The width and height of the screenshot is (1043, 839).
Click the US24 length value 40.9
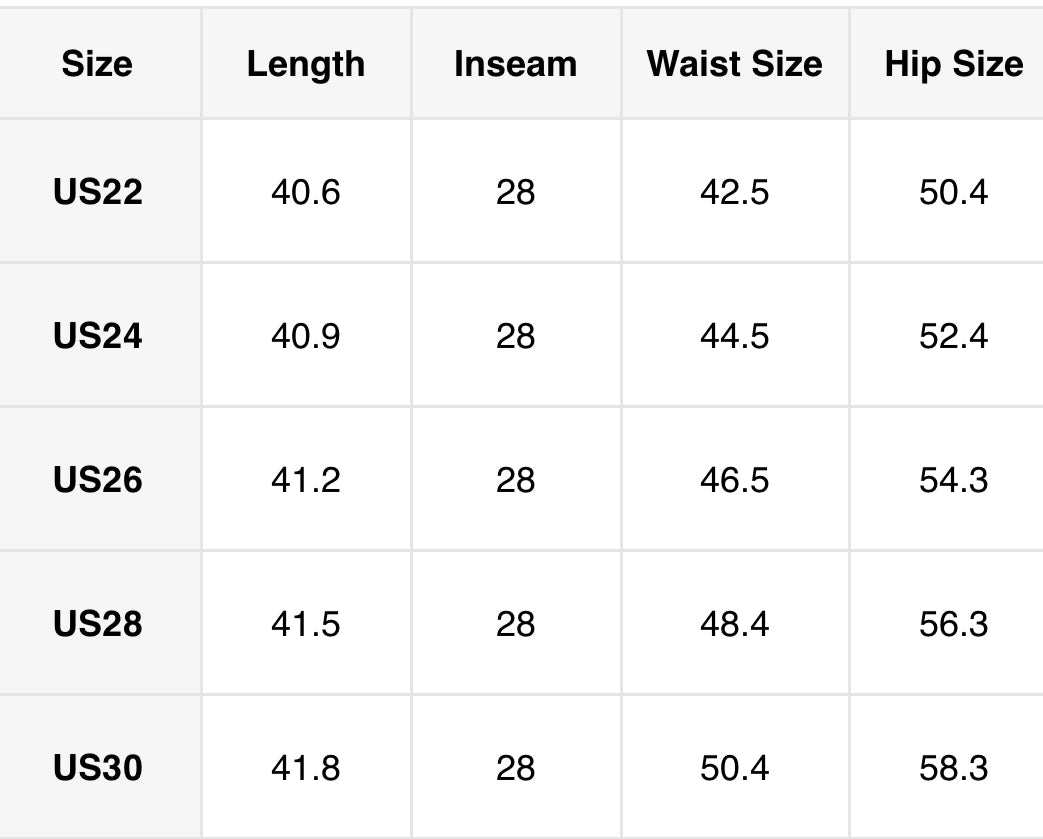click(305, 335)
